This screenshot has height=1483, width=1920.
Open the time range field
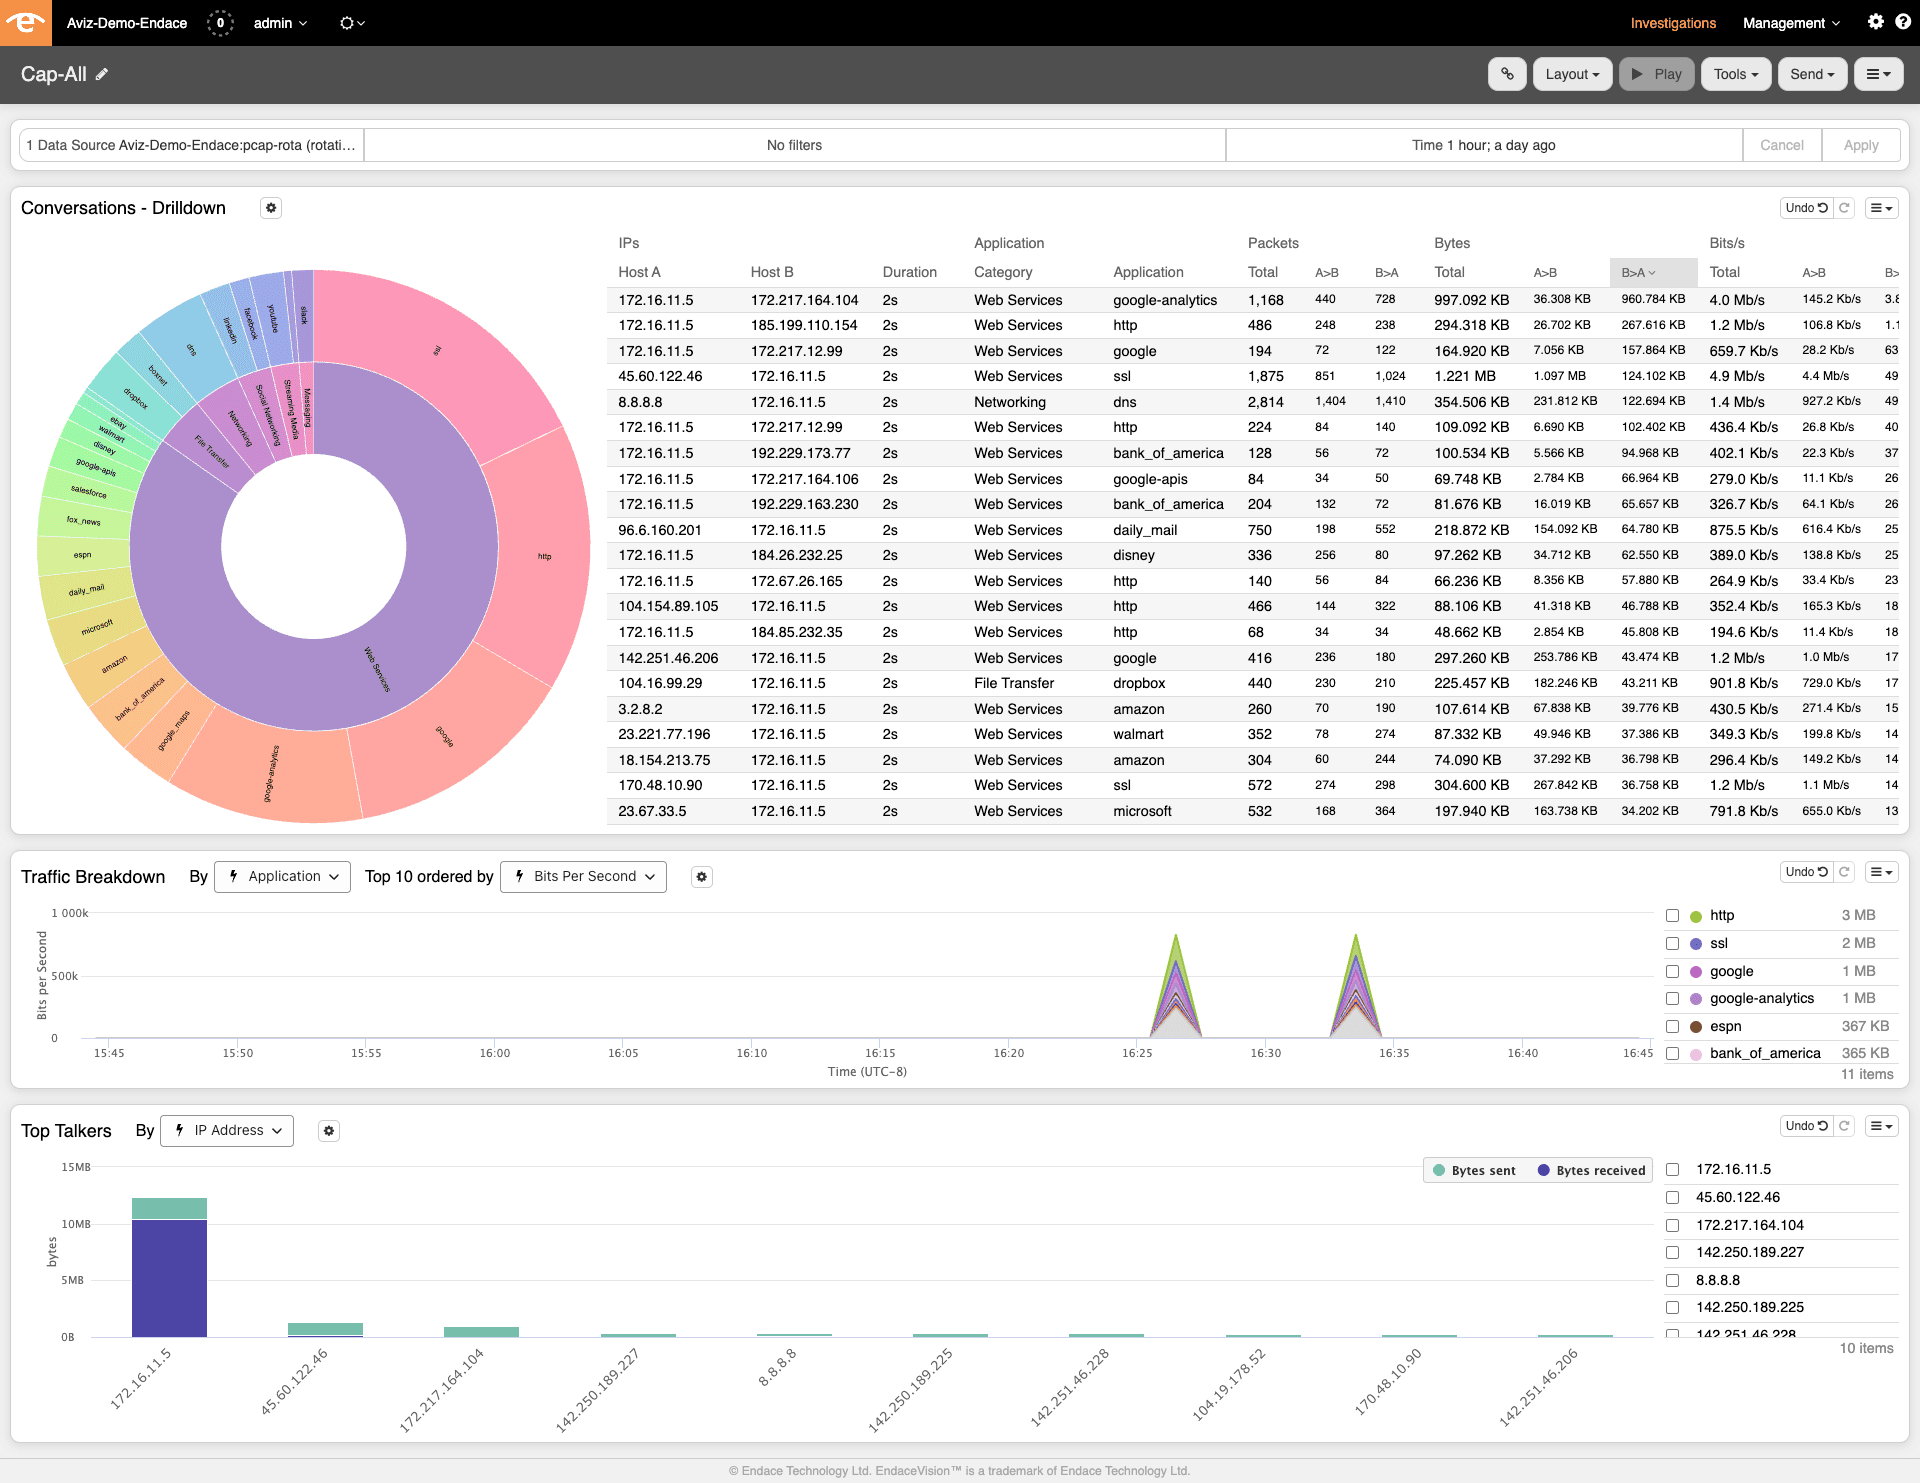click(1483, 145)
